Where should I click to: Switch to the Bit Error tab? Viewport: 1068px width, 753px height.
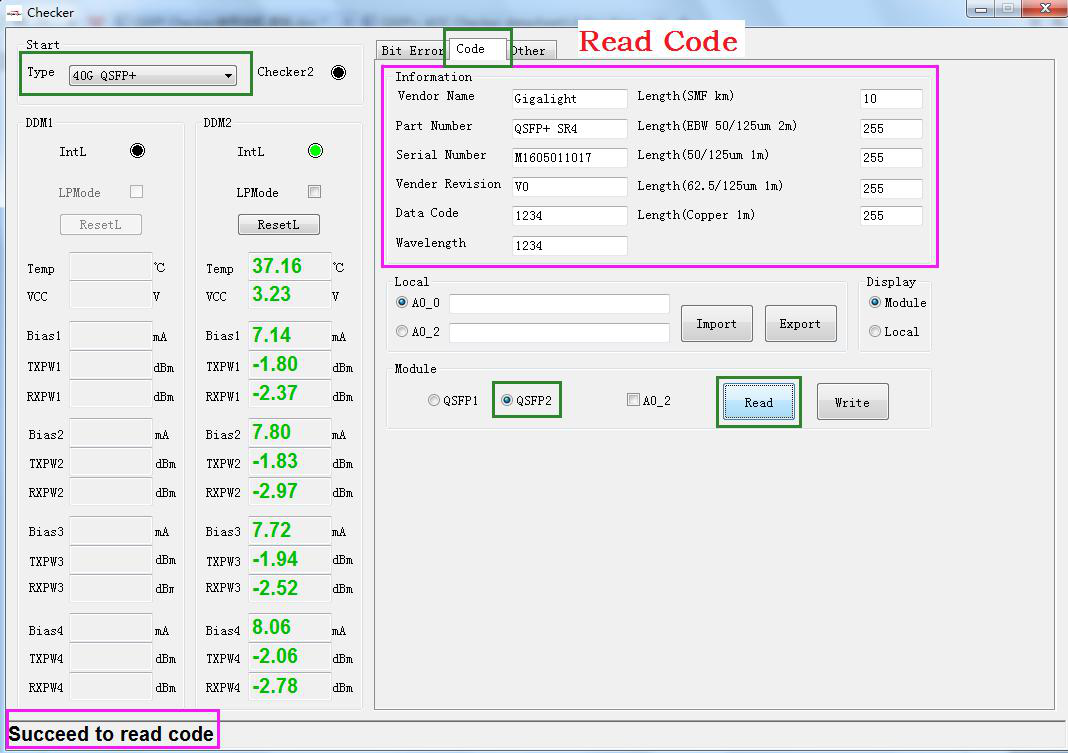[413, 50]
